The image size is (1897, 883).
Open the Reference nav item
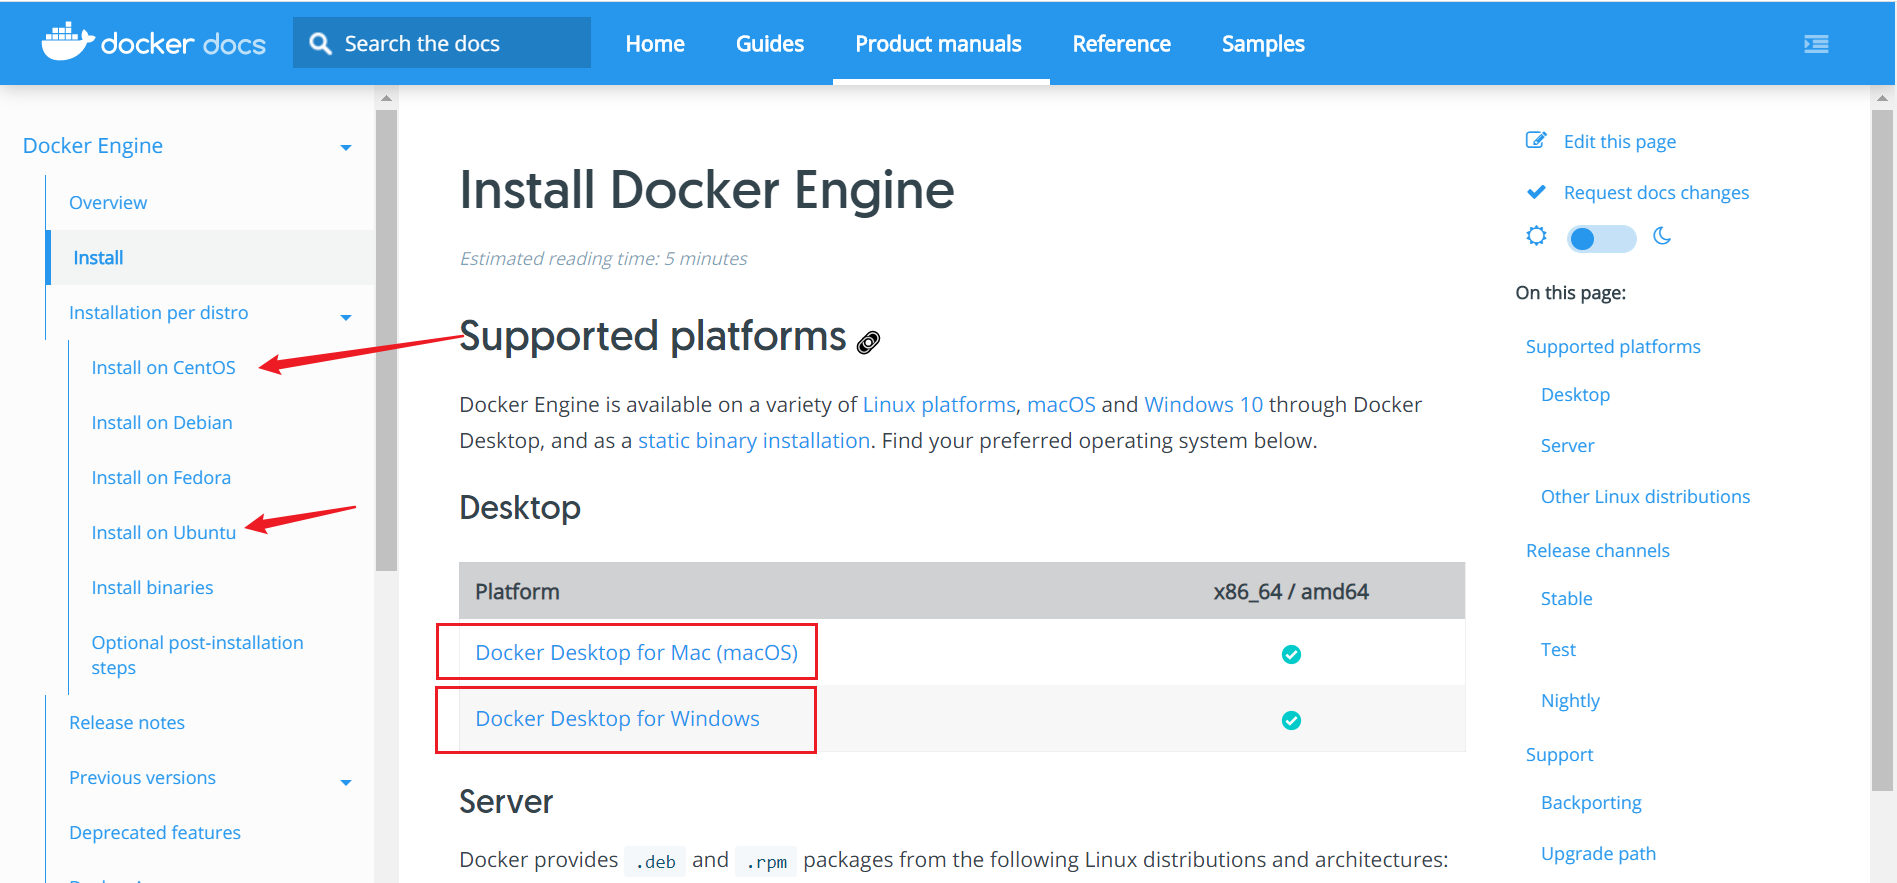1121,44
